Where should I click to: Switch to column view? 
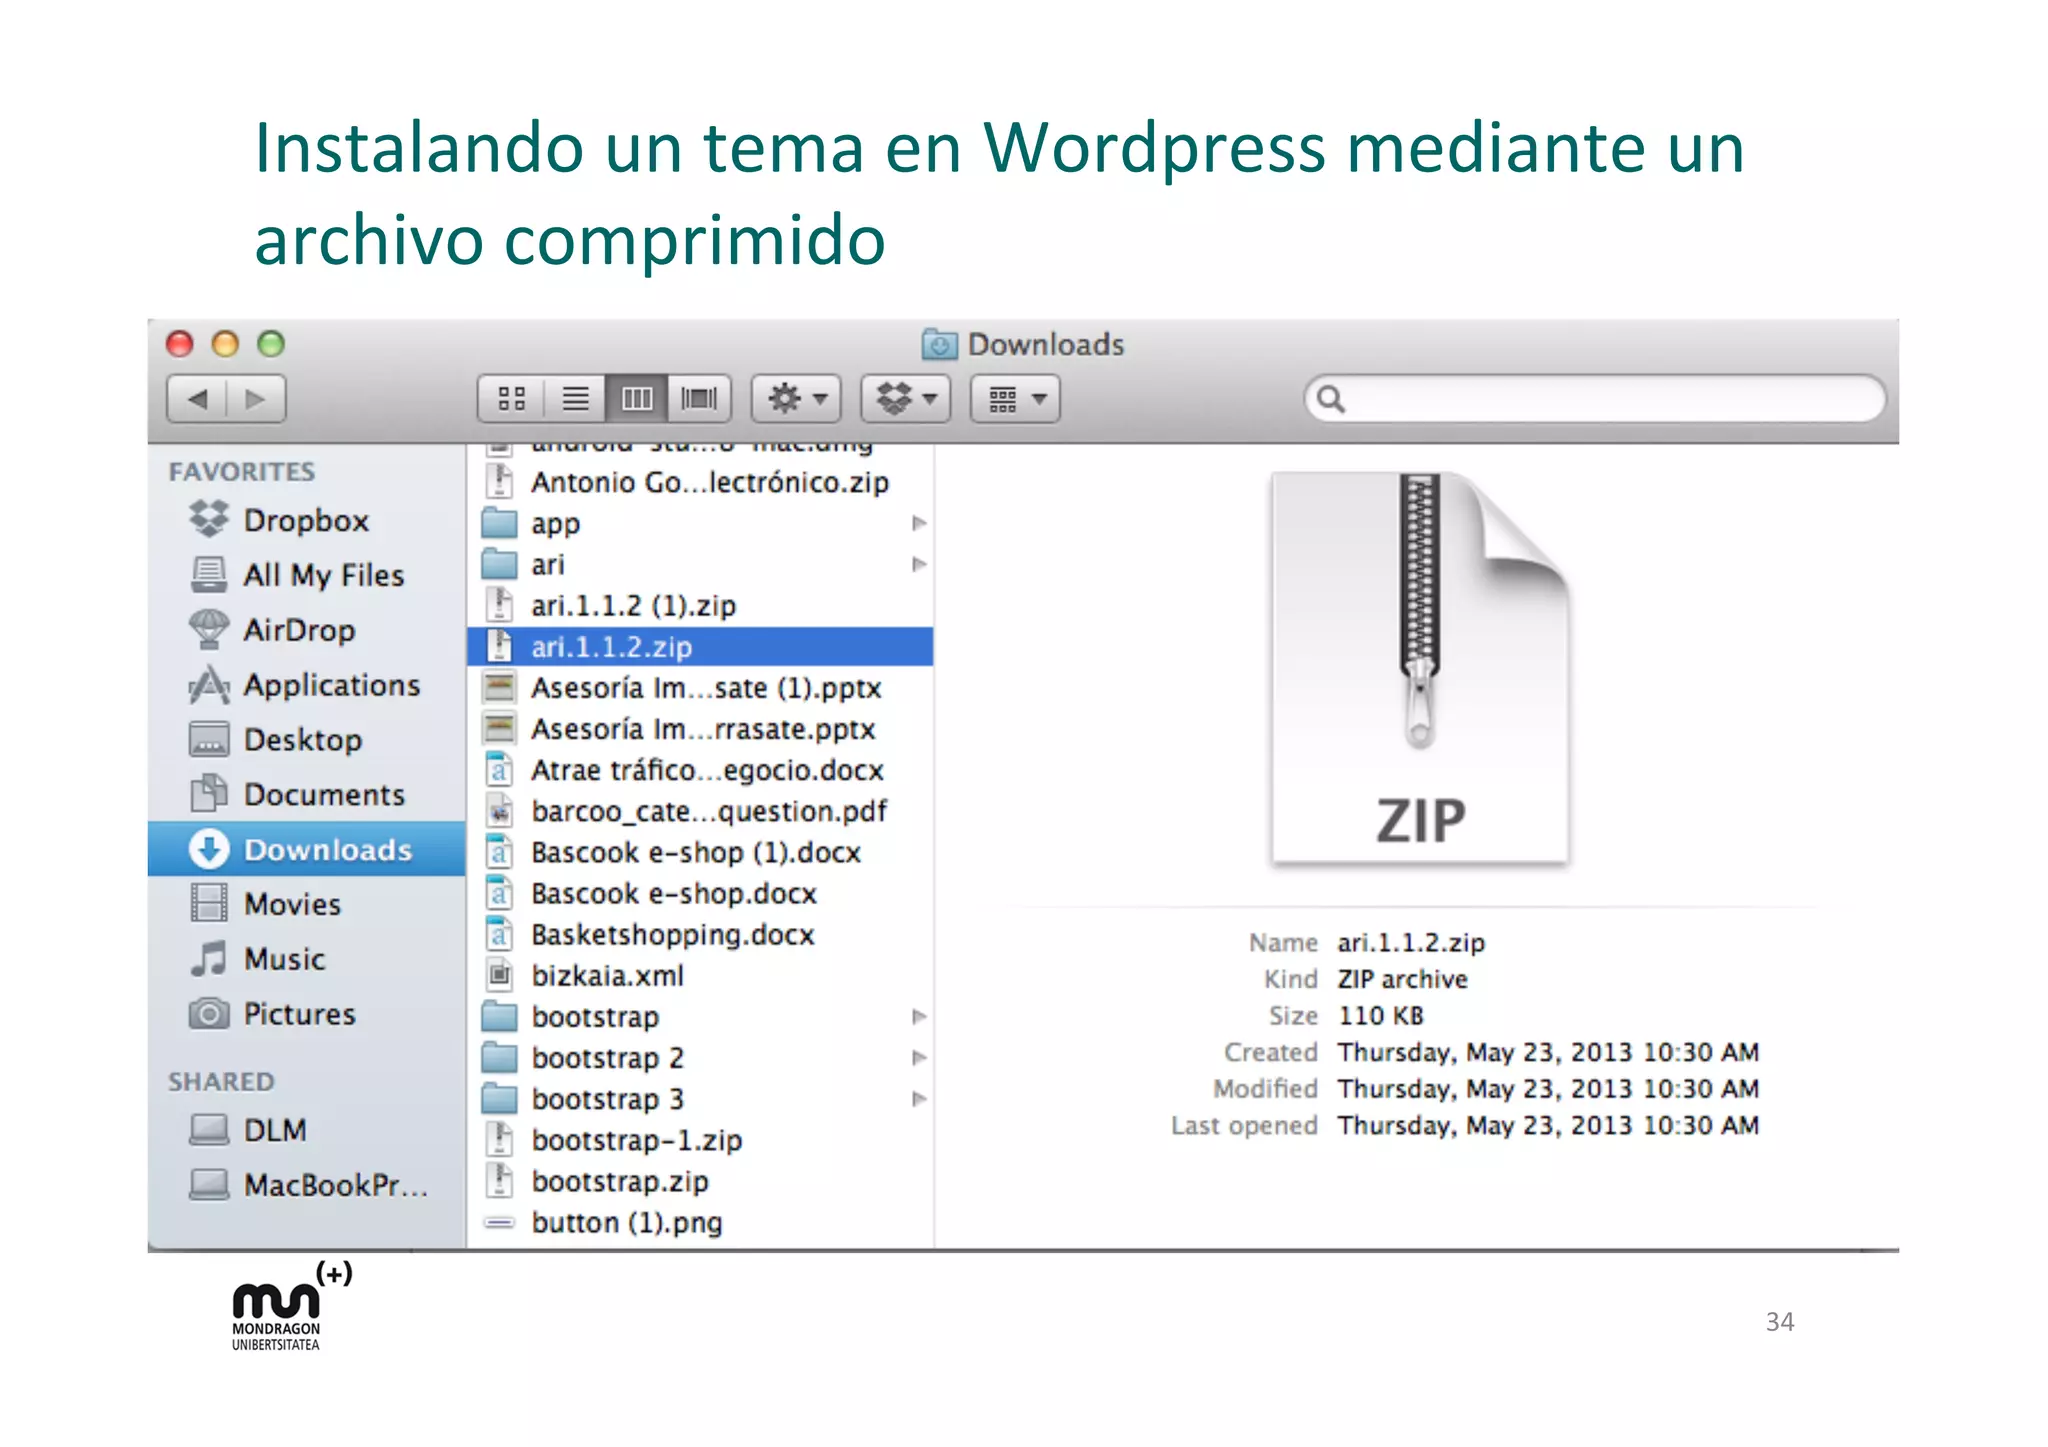pyautogui.click(x=637, y=399)
